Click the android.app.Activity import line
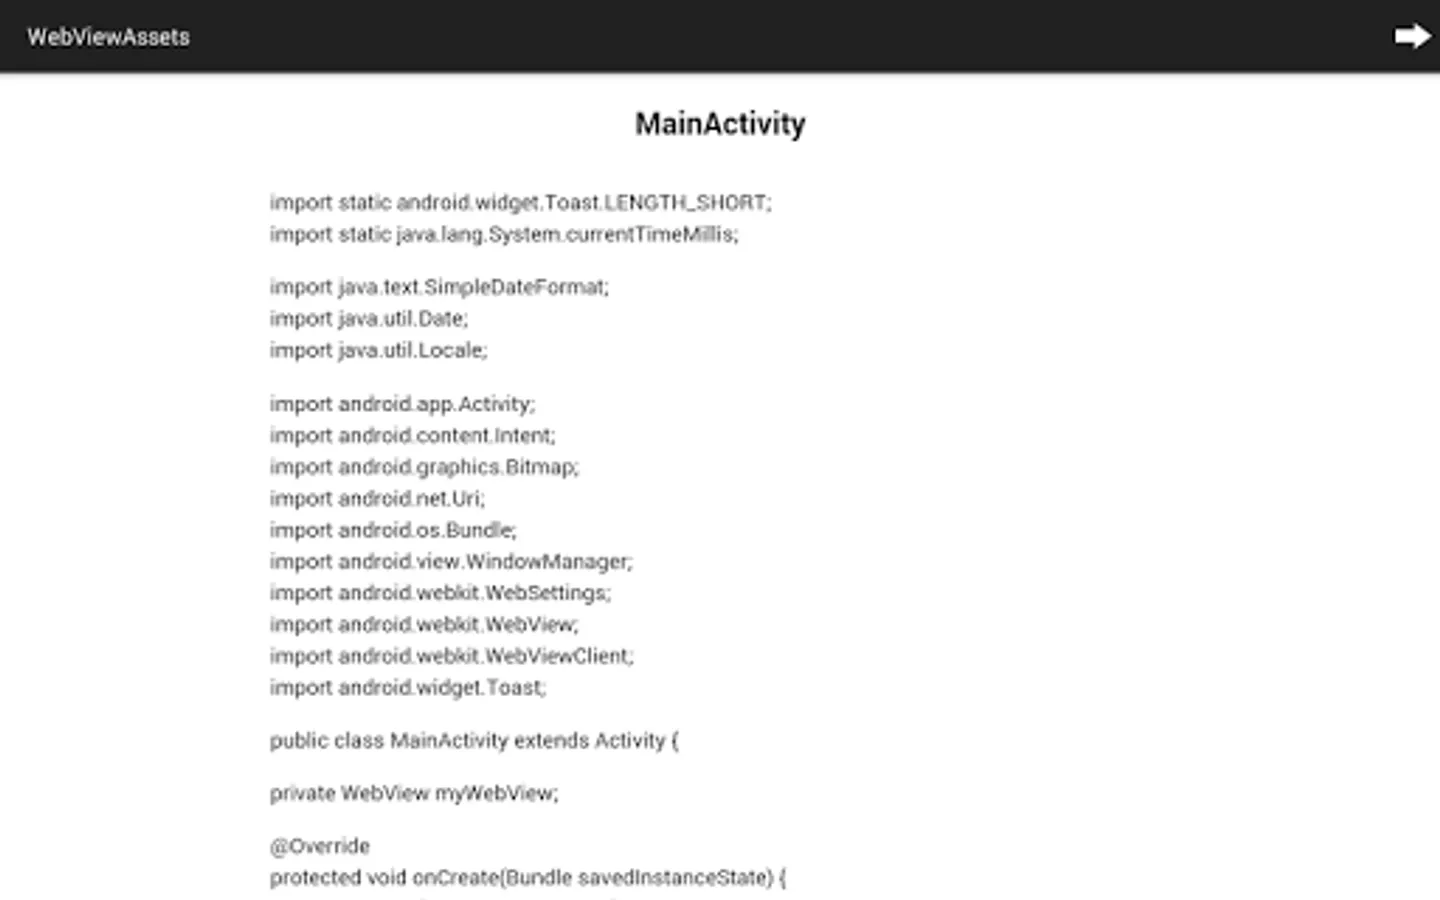Image resolution: width=1440 pixels, height=900 pixels. point(402,404)
